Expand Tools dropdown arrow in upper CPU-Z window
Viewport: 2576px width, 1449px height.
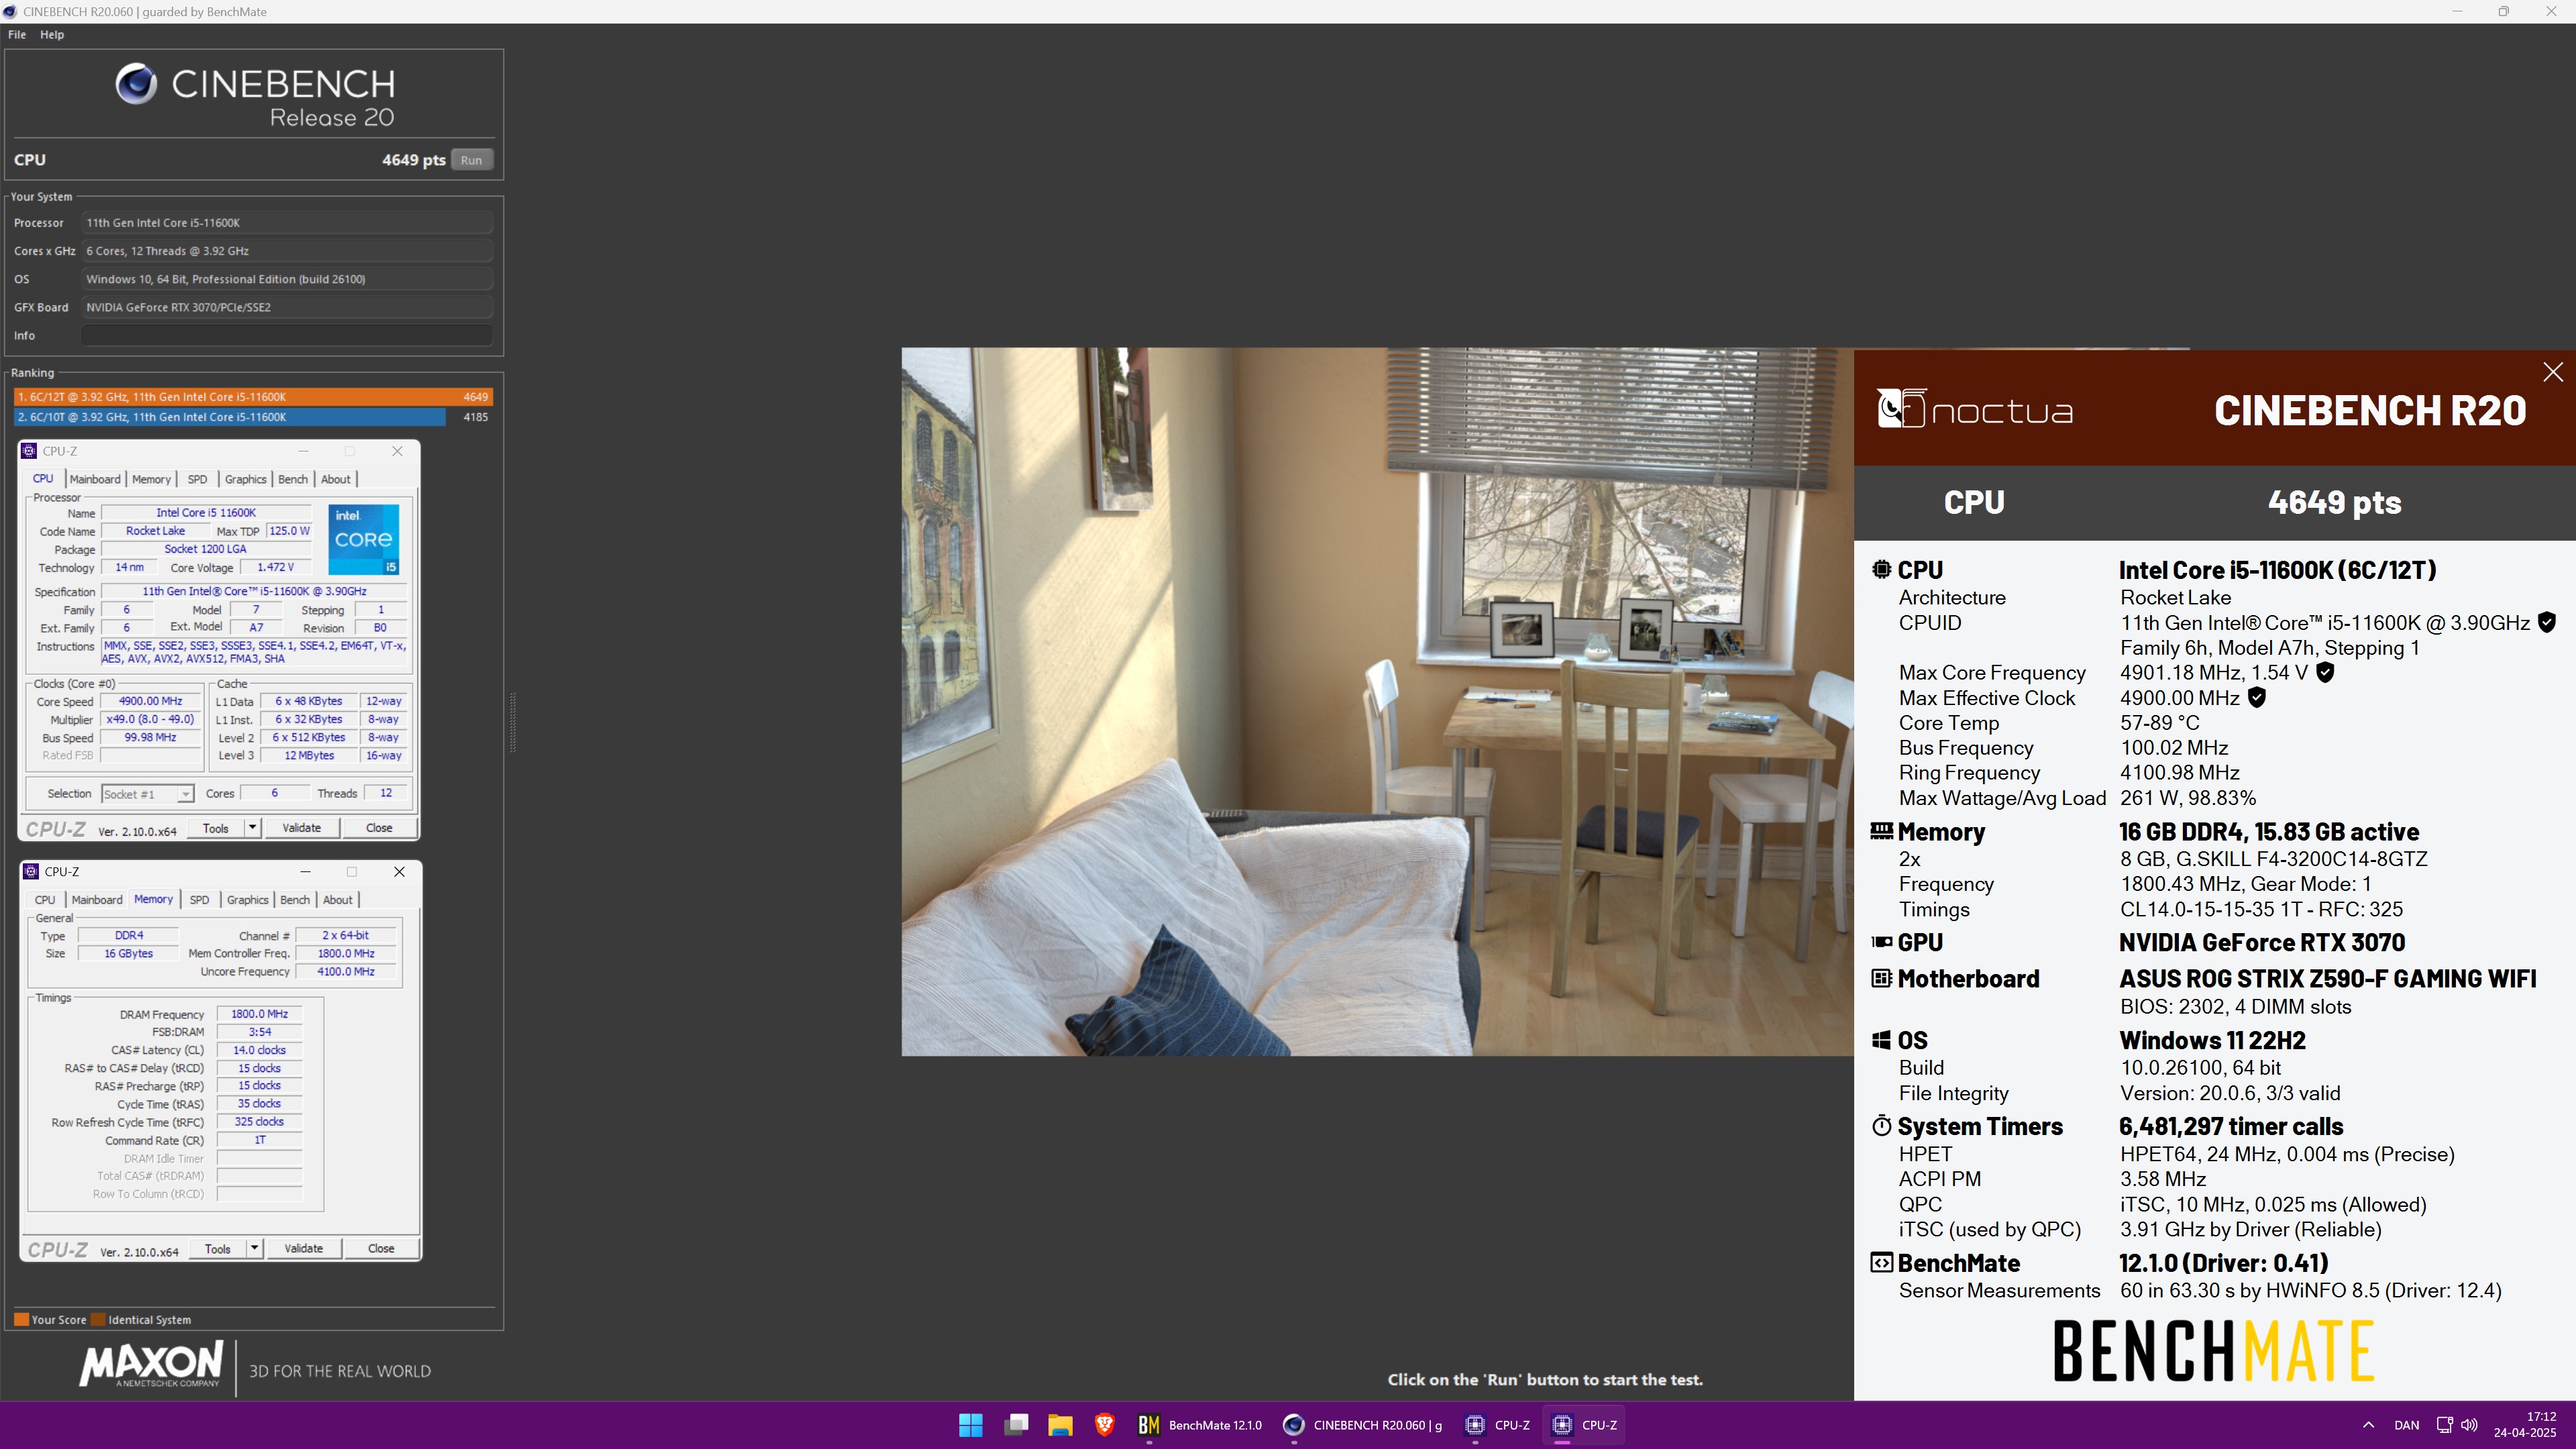[x=252, y=828]
